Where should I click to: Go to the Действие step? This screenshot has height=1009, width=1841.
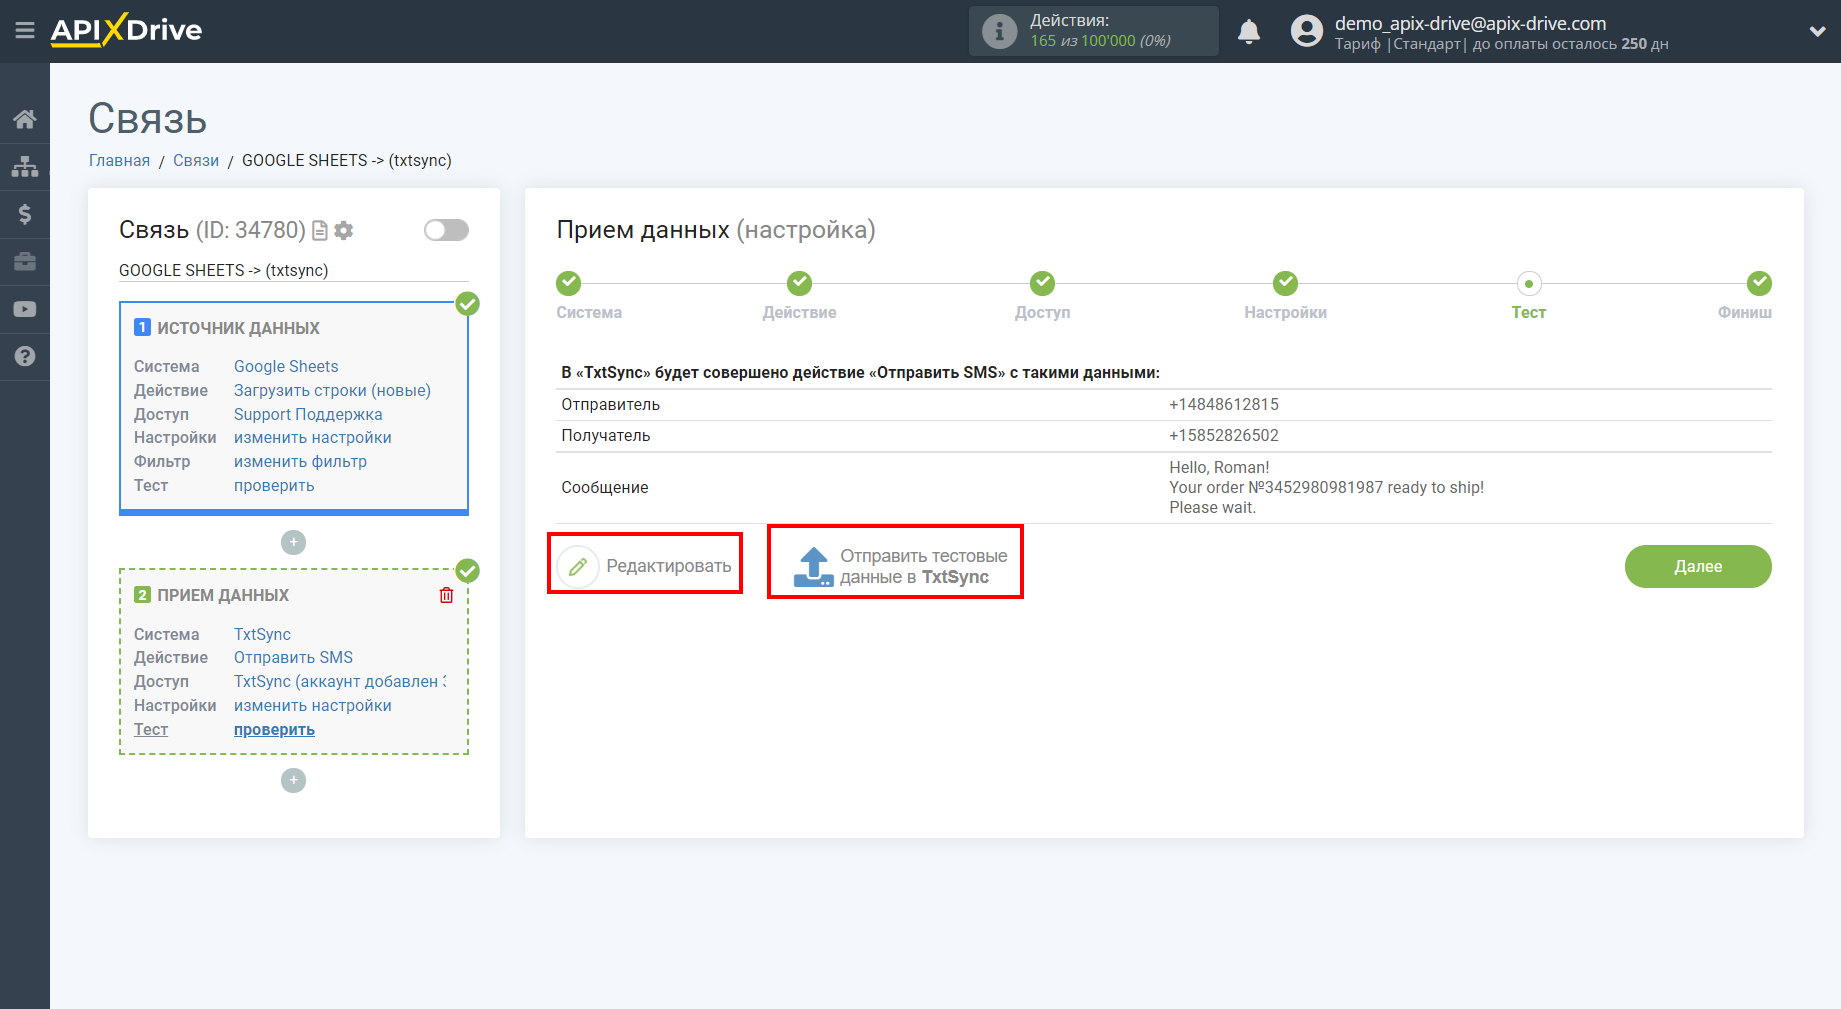[799, 283]
